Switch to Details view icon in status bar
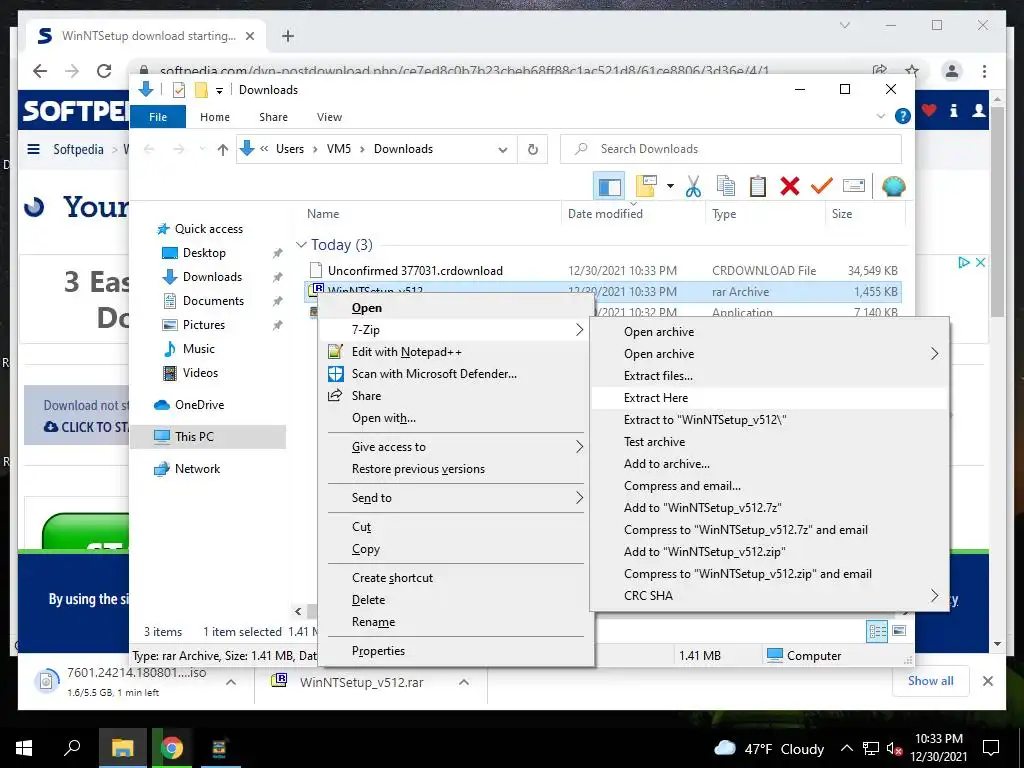The width and height of the screenshot is (1024, 768). tap(877, 631)
